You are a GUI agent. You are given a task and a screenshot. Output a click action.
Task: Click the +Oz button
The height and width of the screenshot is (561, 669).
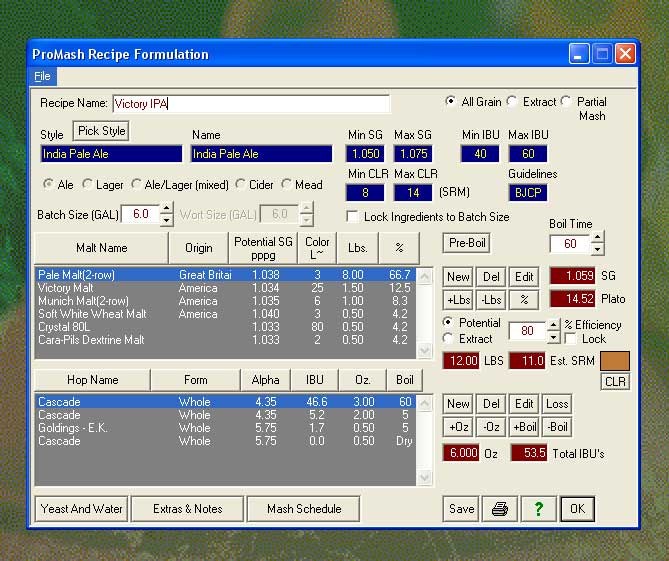pyautogui.click(x=458, y=427)
